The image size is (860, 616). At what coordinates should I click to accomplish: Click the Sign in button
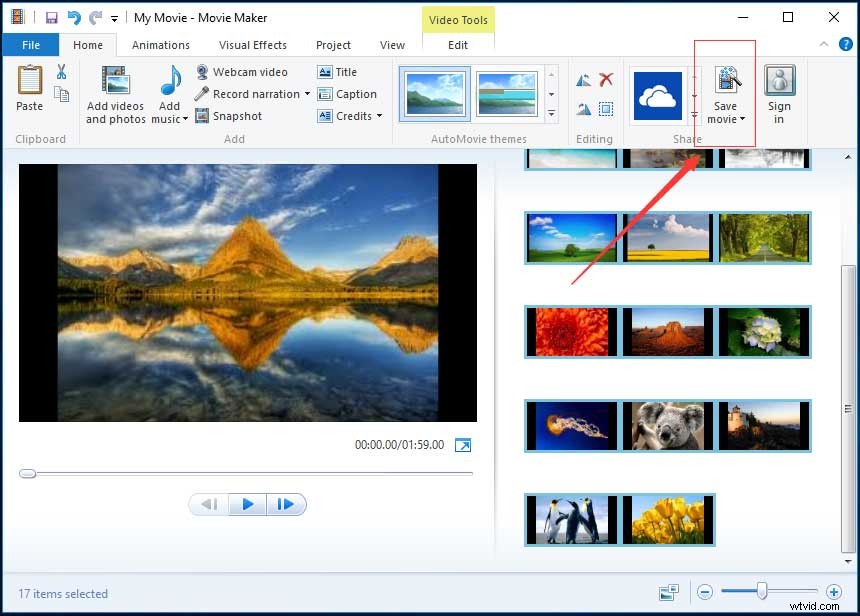point(780,93)
